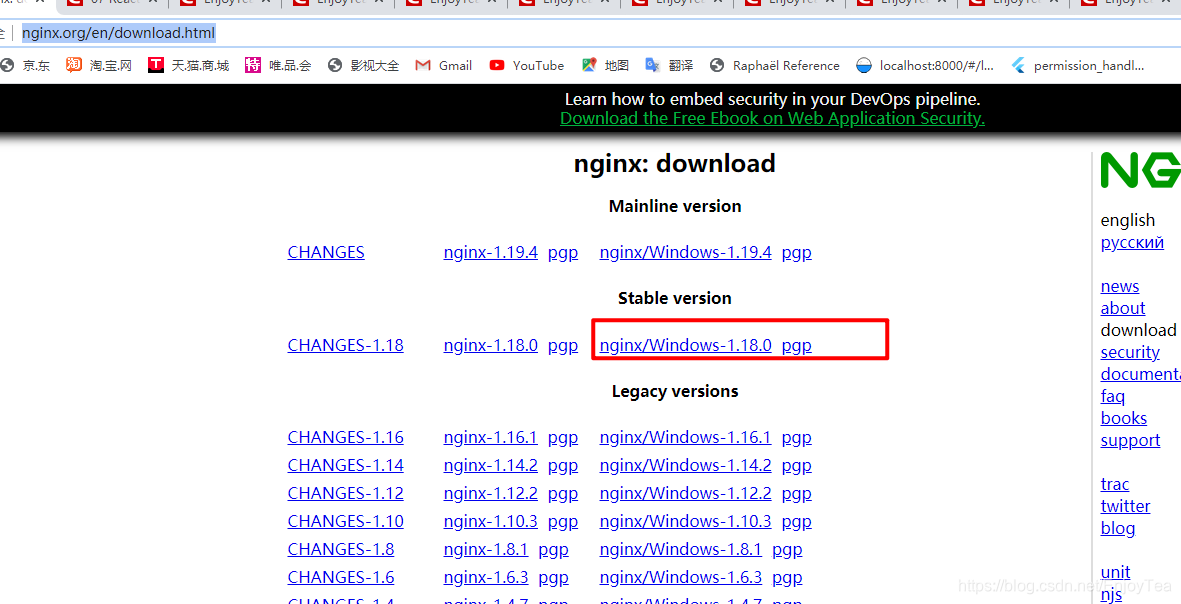The width and height of the screenshot is (1181, 604).
Task: Open the Gmail bookmark
Action: click(444, 66)
